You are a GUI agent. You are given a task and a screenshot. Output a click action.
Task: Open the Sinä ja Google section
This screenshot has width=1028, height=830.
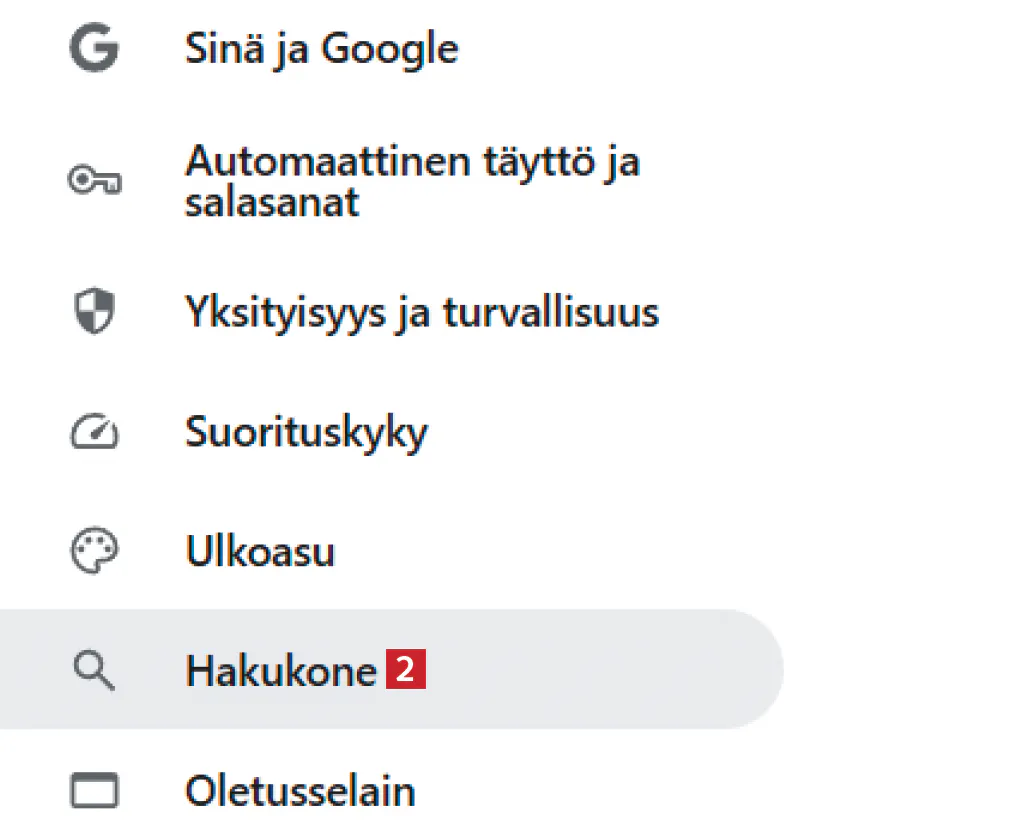tap(321, 49)
